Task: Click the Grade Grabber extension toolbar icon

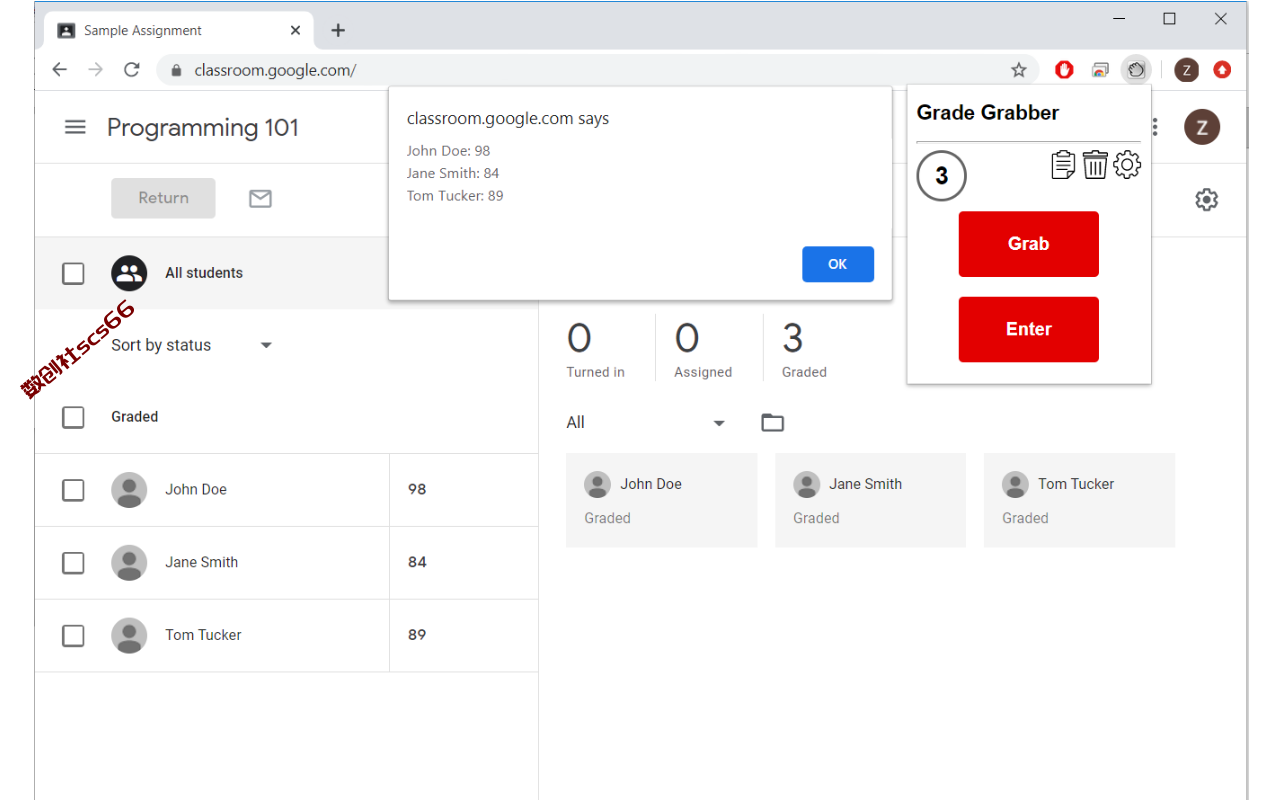Action: [x=1136, y=70]
